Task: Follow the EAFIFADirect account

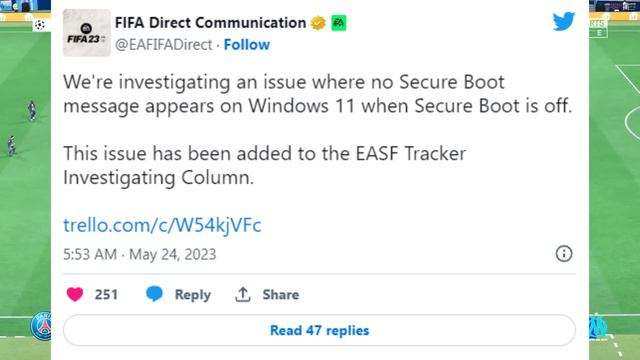Action: 247,44
